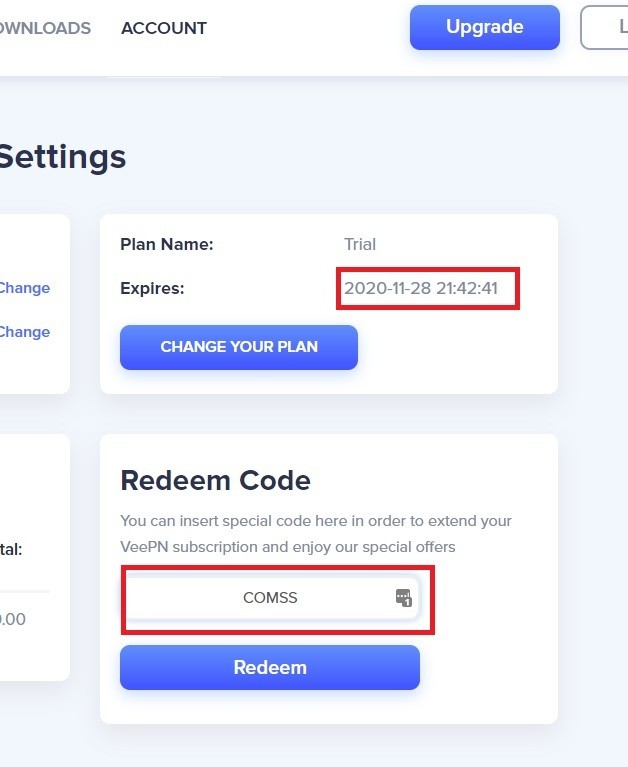The height and width of the screenshot is (767, 628).
Task: Click the partially visible total label
Action: (x=11, y=549)
